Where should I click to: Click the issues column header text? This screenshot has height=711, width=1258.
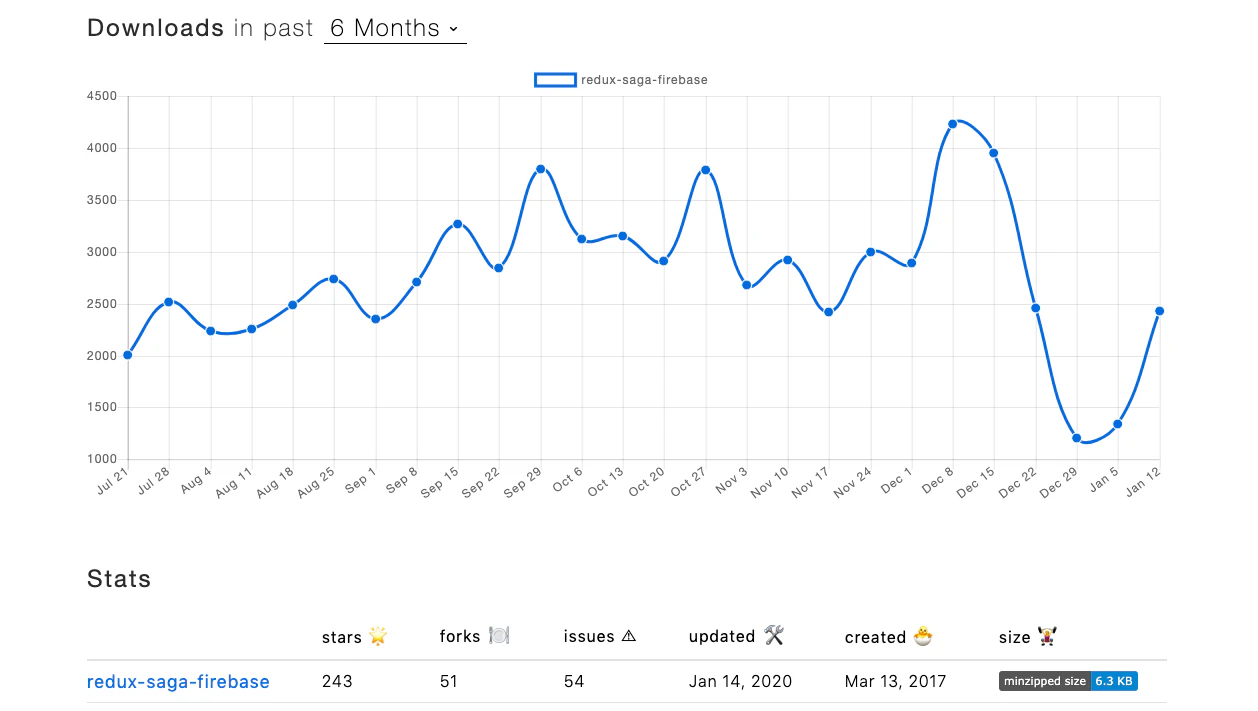click(589, 637)
